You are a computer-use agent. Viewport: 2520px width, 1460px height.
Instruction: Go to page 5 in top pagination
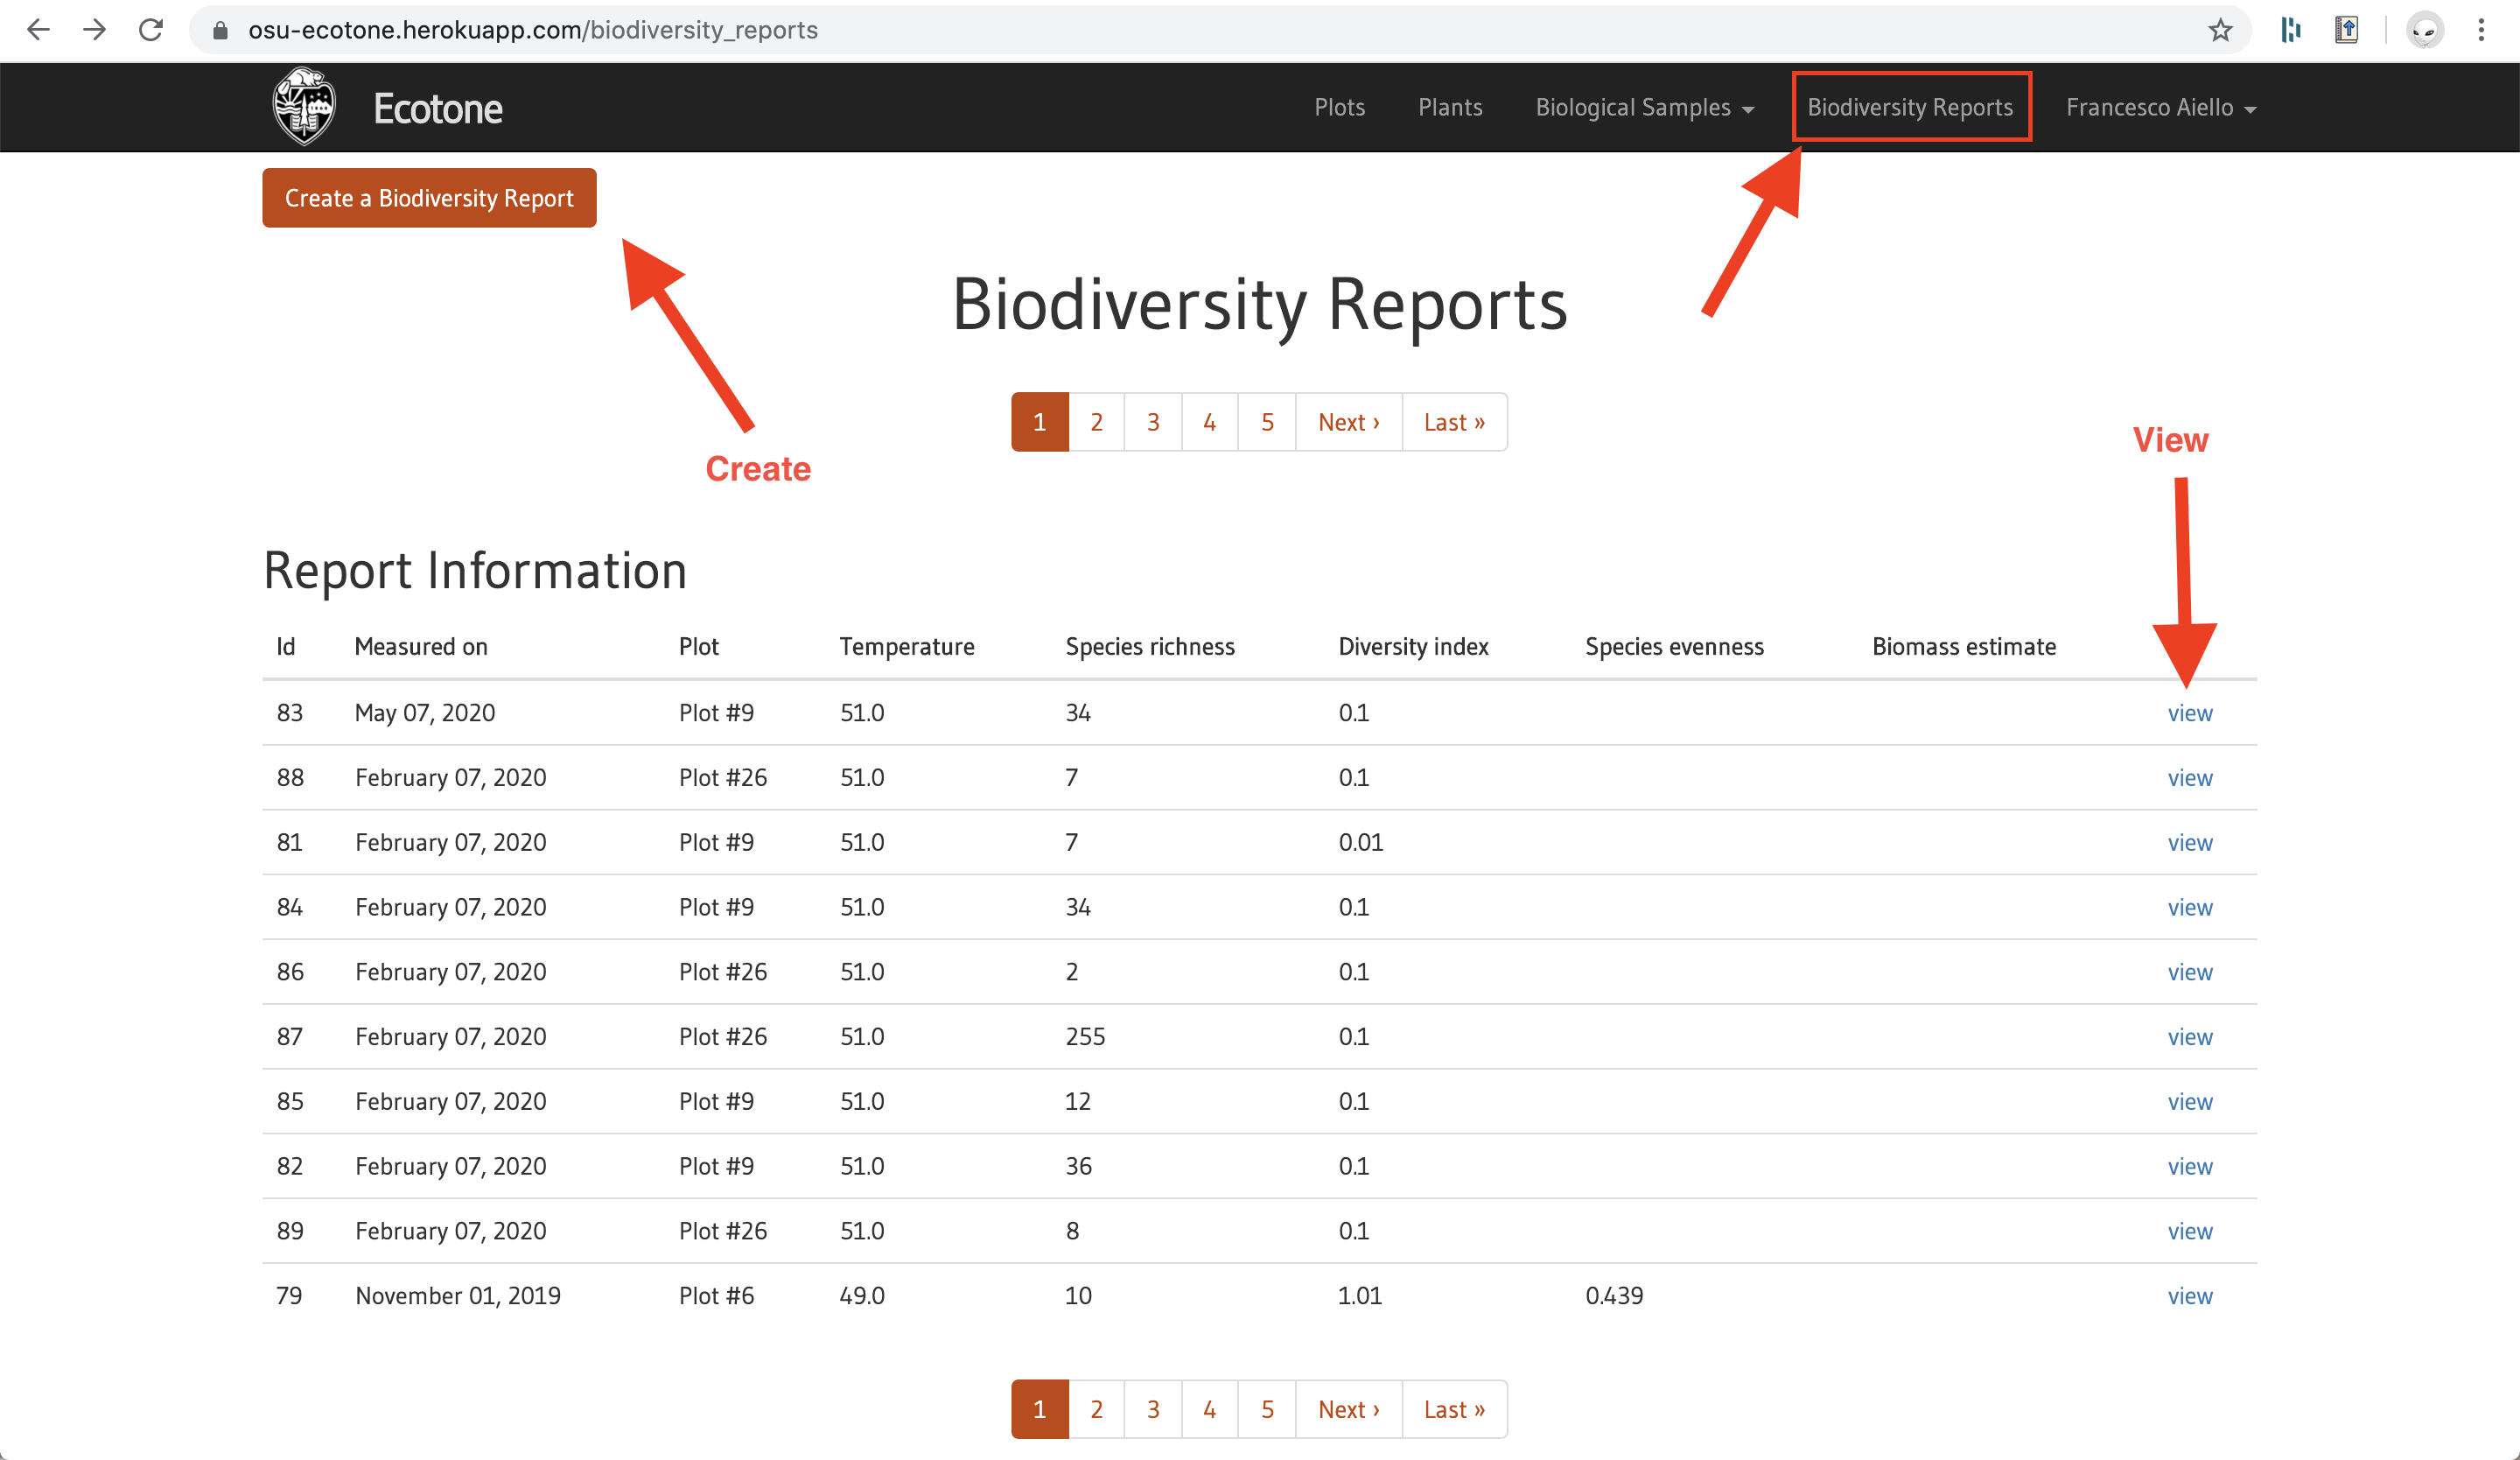tap(1267, 422)
